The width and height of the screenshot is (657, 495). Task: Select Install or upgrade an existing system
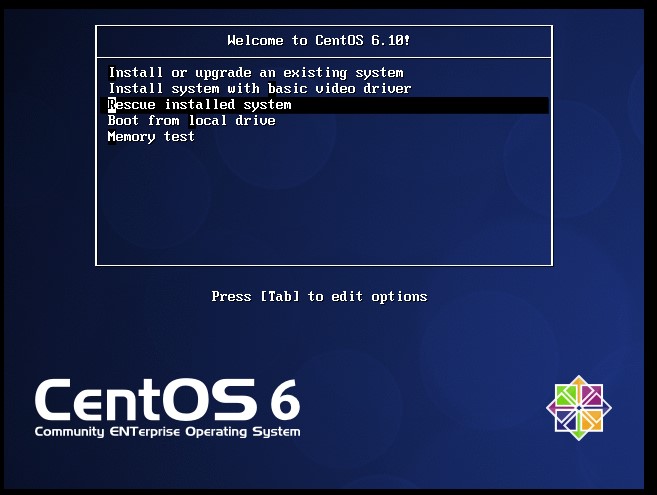pos(256,73)
